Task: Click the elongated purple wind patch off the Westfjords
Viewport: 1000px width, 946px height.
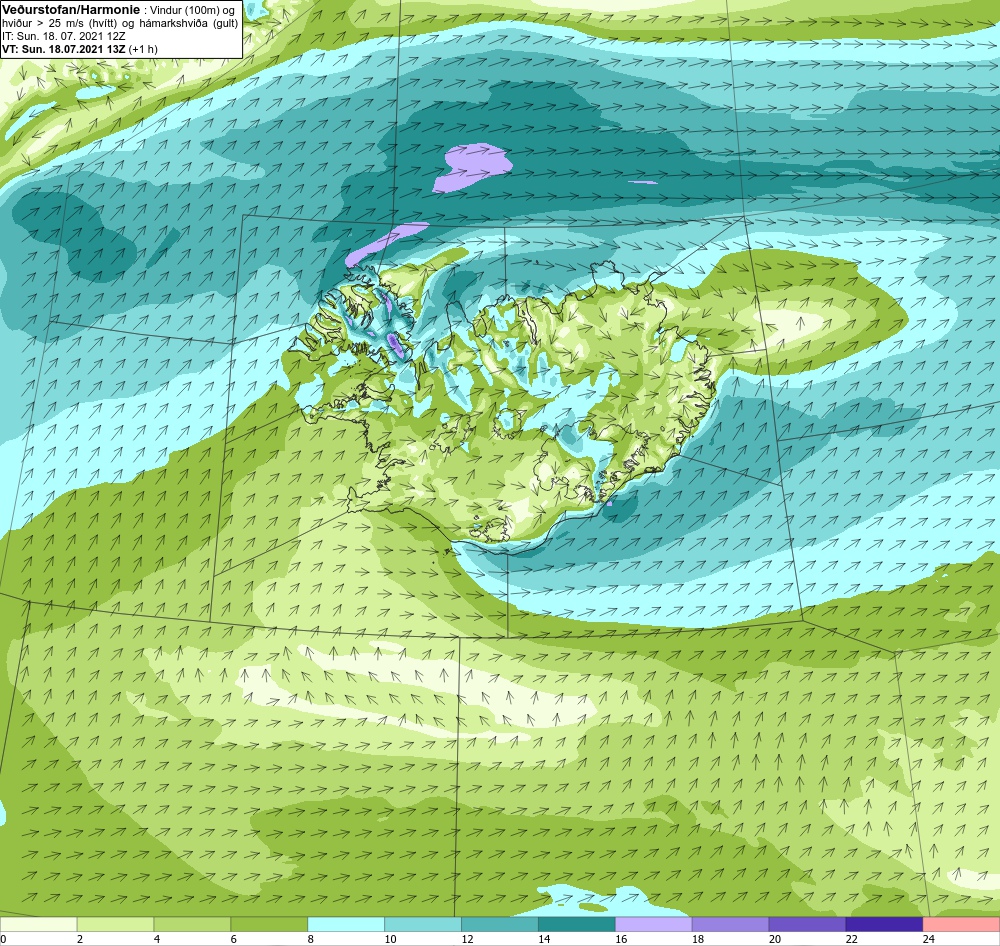Action: point(386,243)
